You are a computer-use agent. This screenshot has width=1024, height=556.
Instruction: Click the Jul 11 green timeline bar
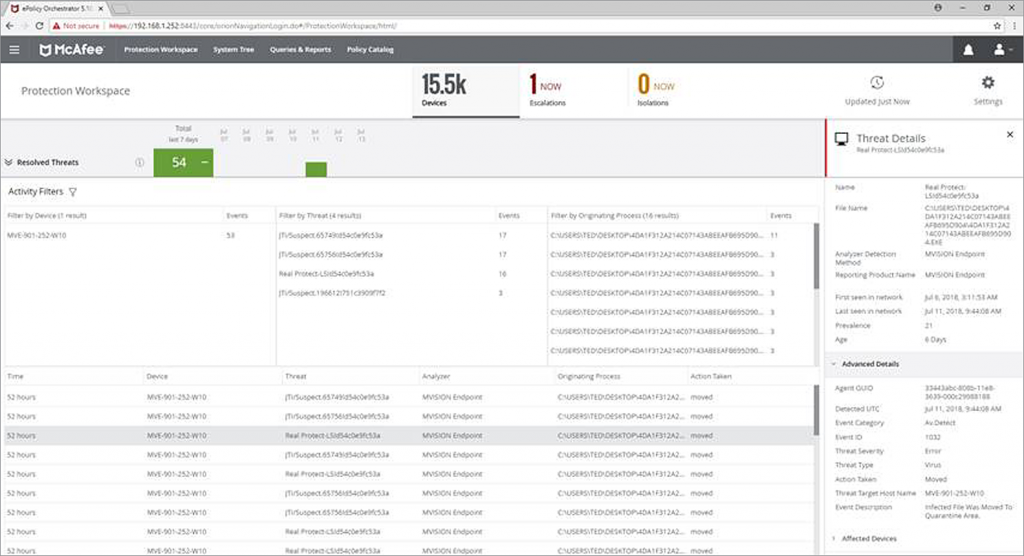coord(316,169)
